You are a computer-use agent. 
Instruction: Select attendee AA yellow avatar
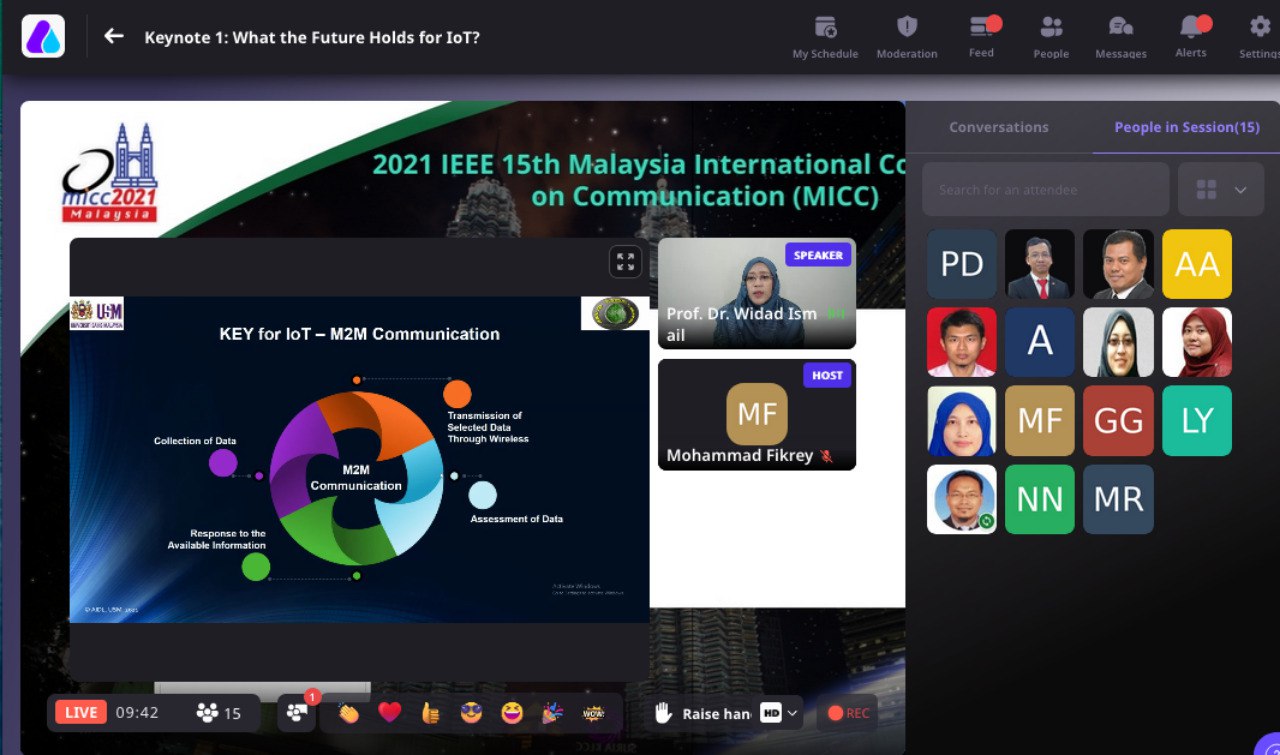(1197, 264)
